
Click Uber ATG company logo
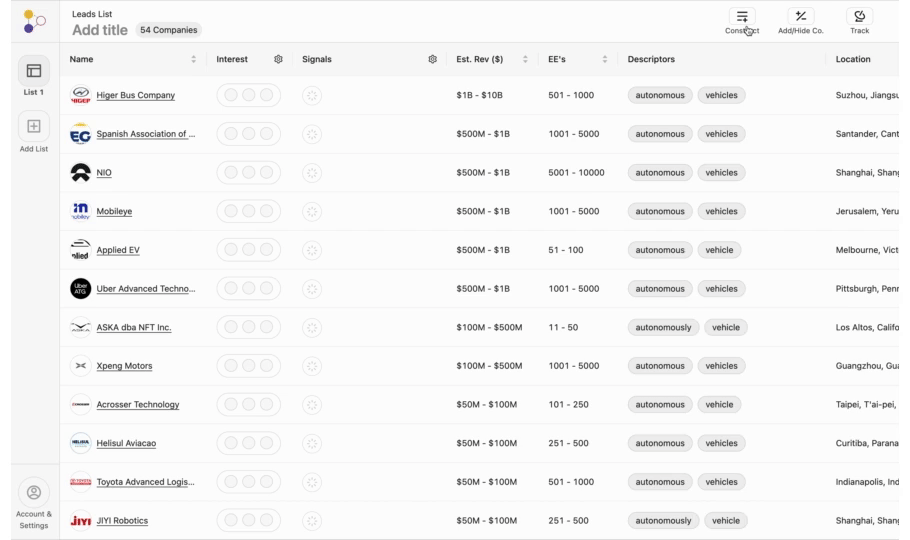coord(81,289)
